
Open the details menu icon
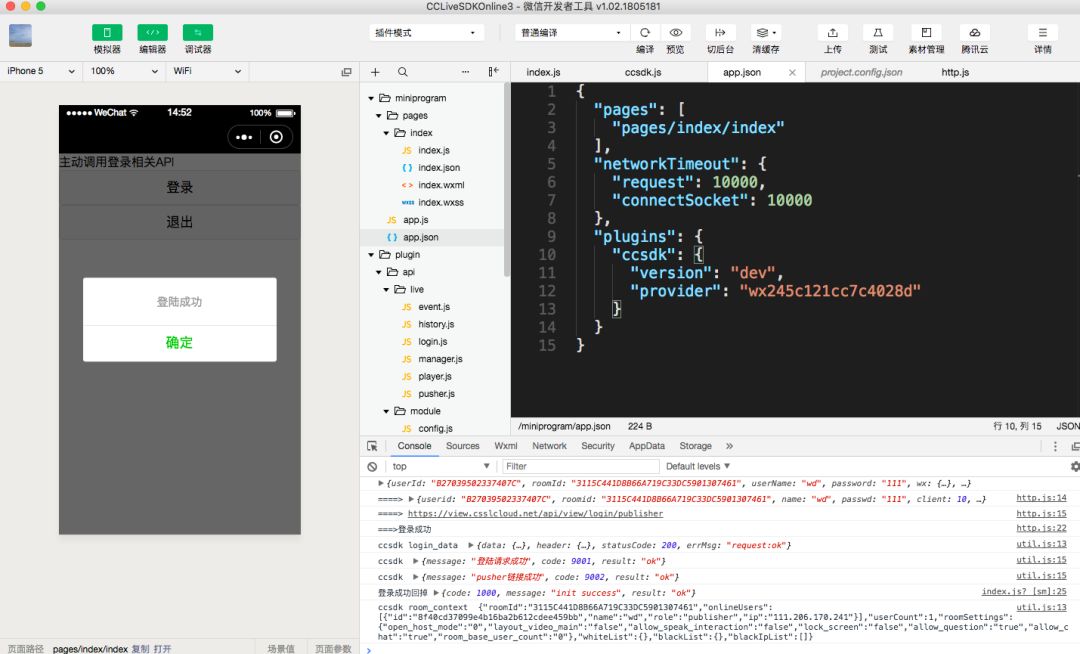coord(1043,32)
